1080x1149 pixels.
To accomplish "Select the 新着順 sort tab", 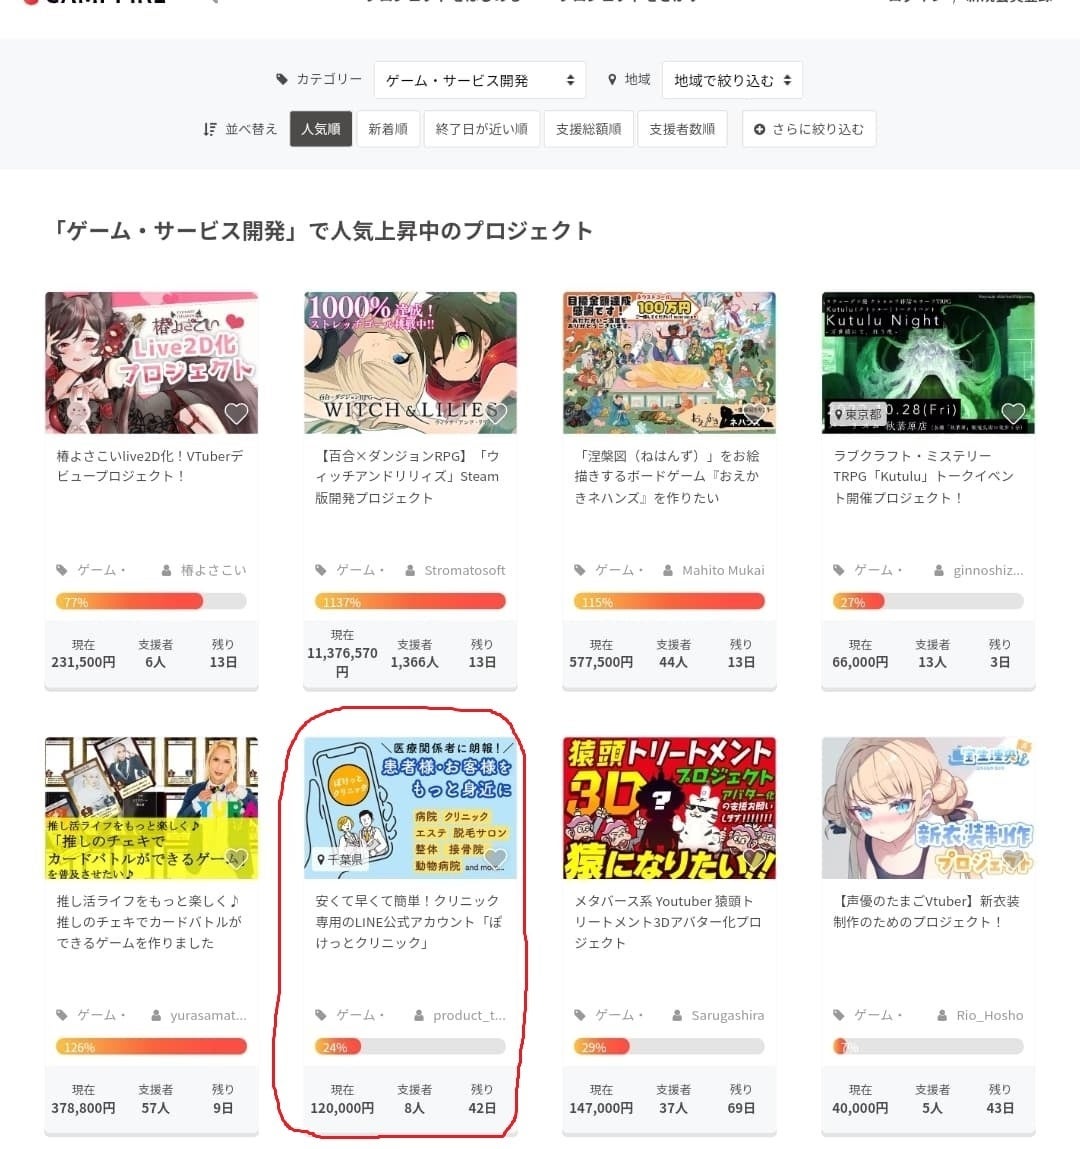I will pos(388,129).
